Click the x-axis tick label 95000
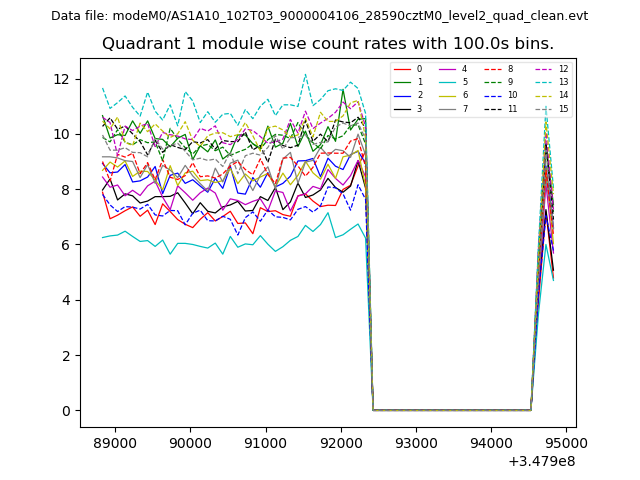Viewport: 640px width, 480px height. pos(566,443)
